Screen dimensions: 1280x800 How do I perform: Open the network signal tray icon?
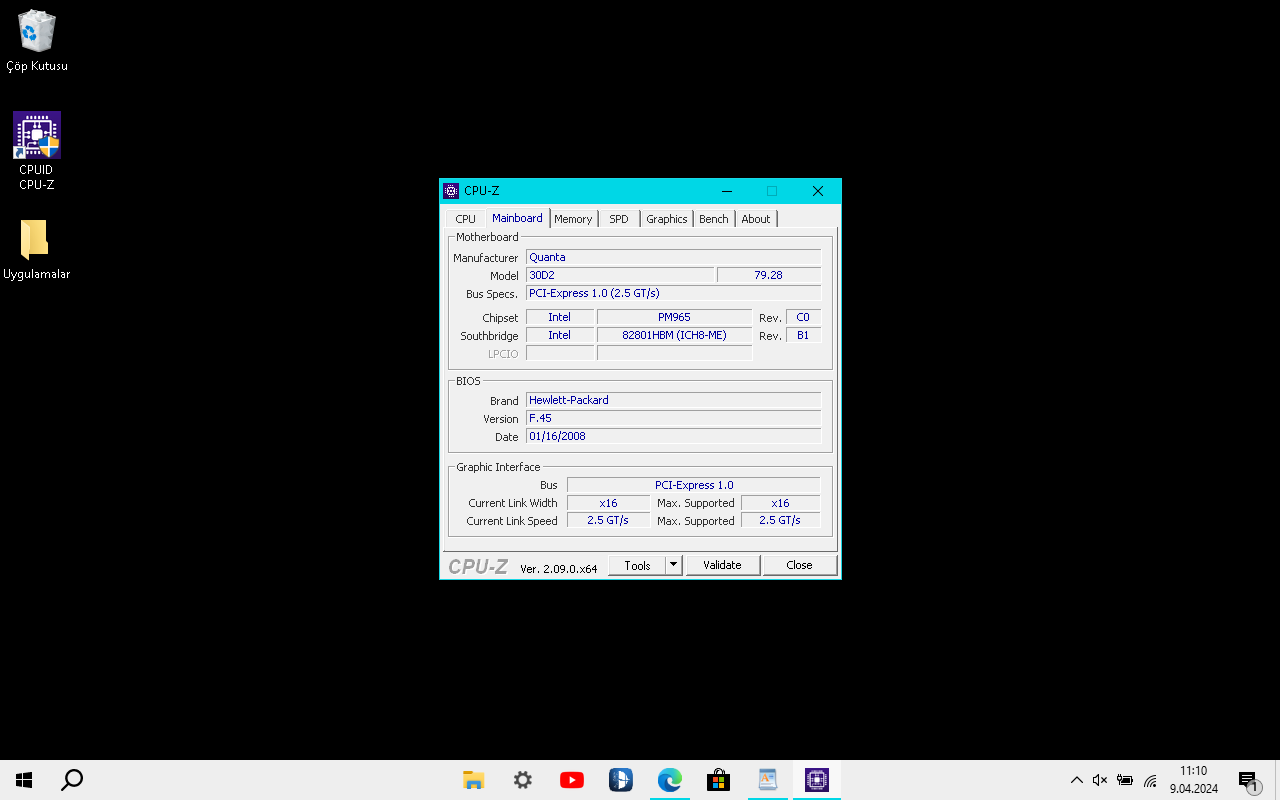(1150, 780)
